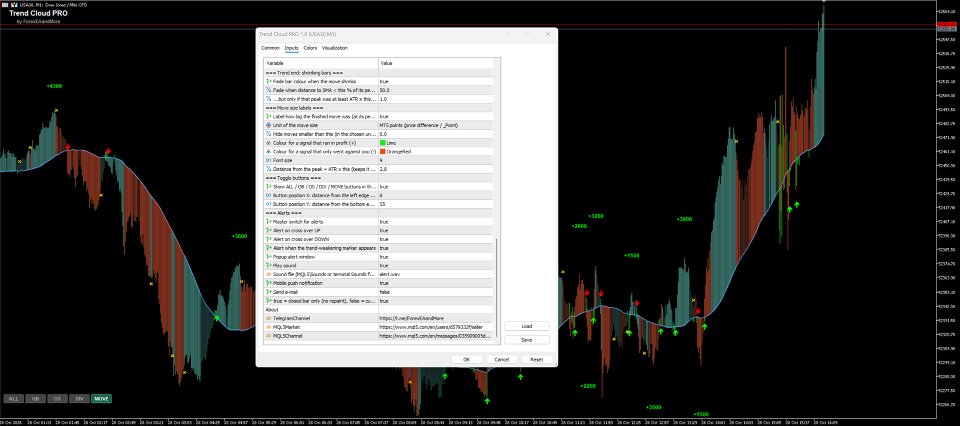960x426 pixels.
Task: Switch to the Colors tab
Action: click(x=310, y=48)
